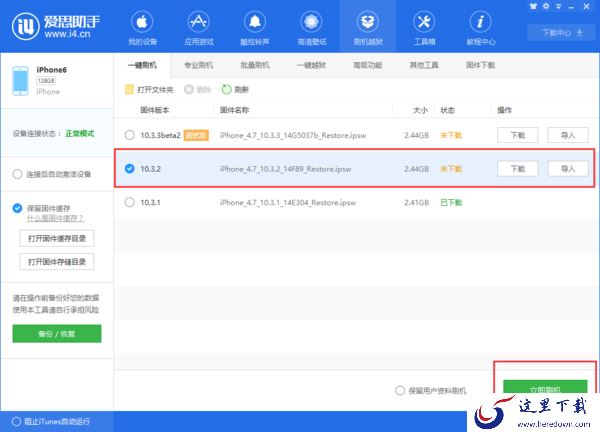
Task: Toggle the 保留固件缓存 keep firmware cache checkbox
Action: pos(17,208)
